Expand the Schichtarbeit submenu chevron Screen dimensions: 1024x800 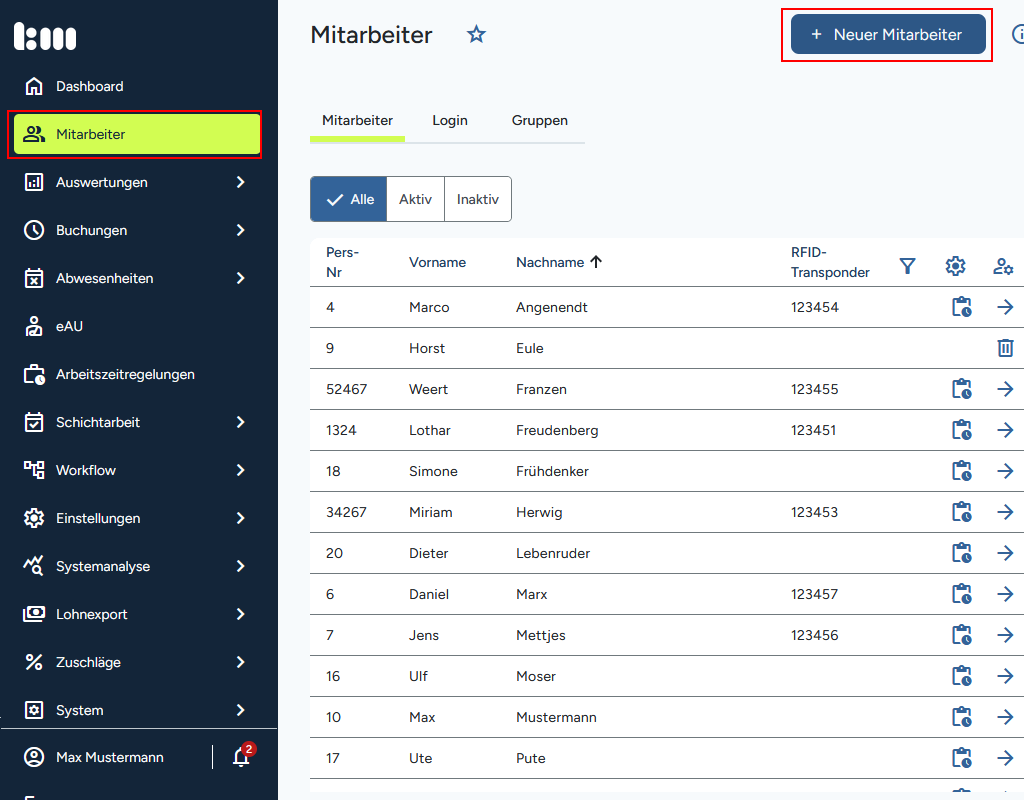click(240, 422)
